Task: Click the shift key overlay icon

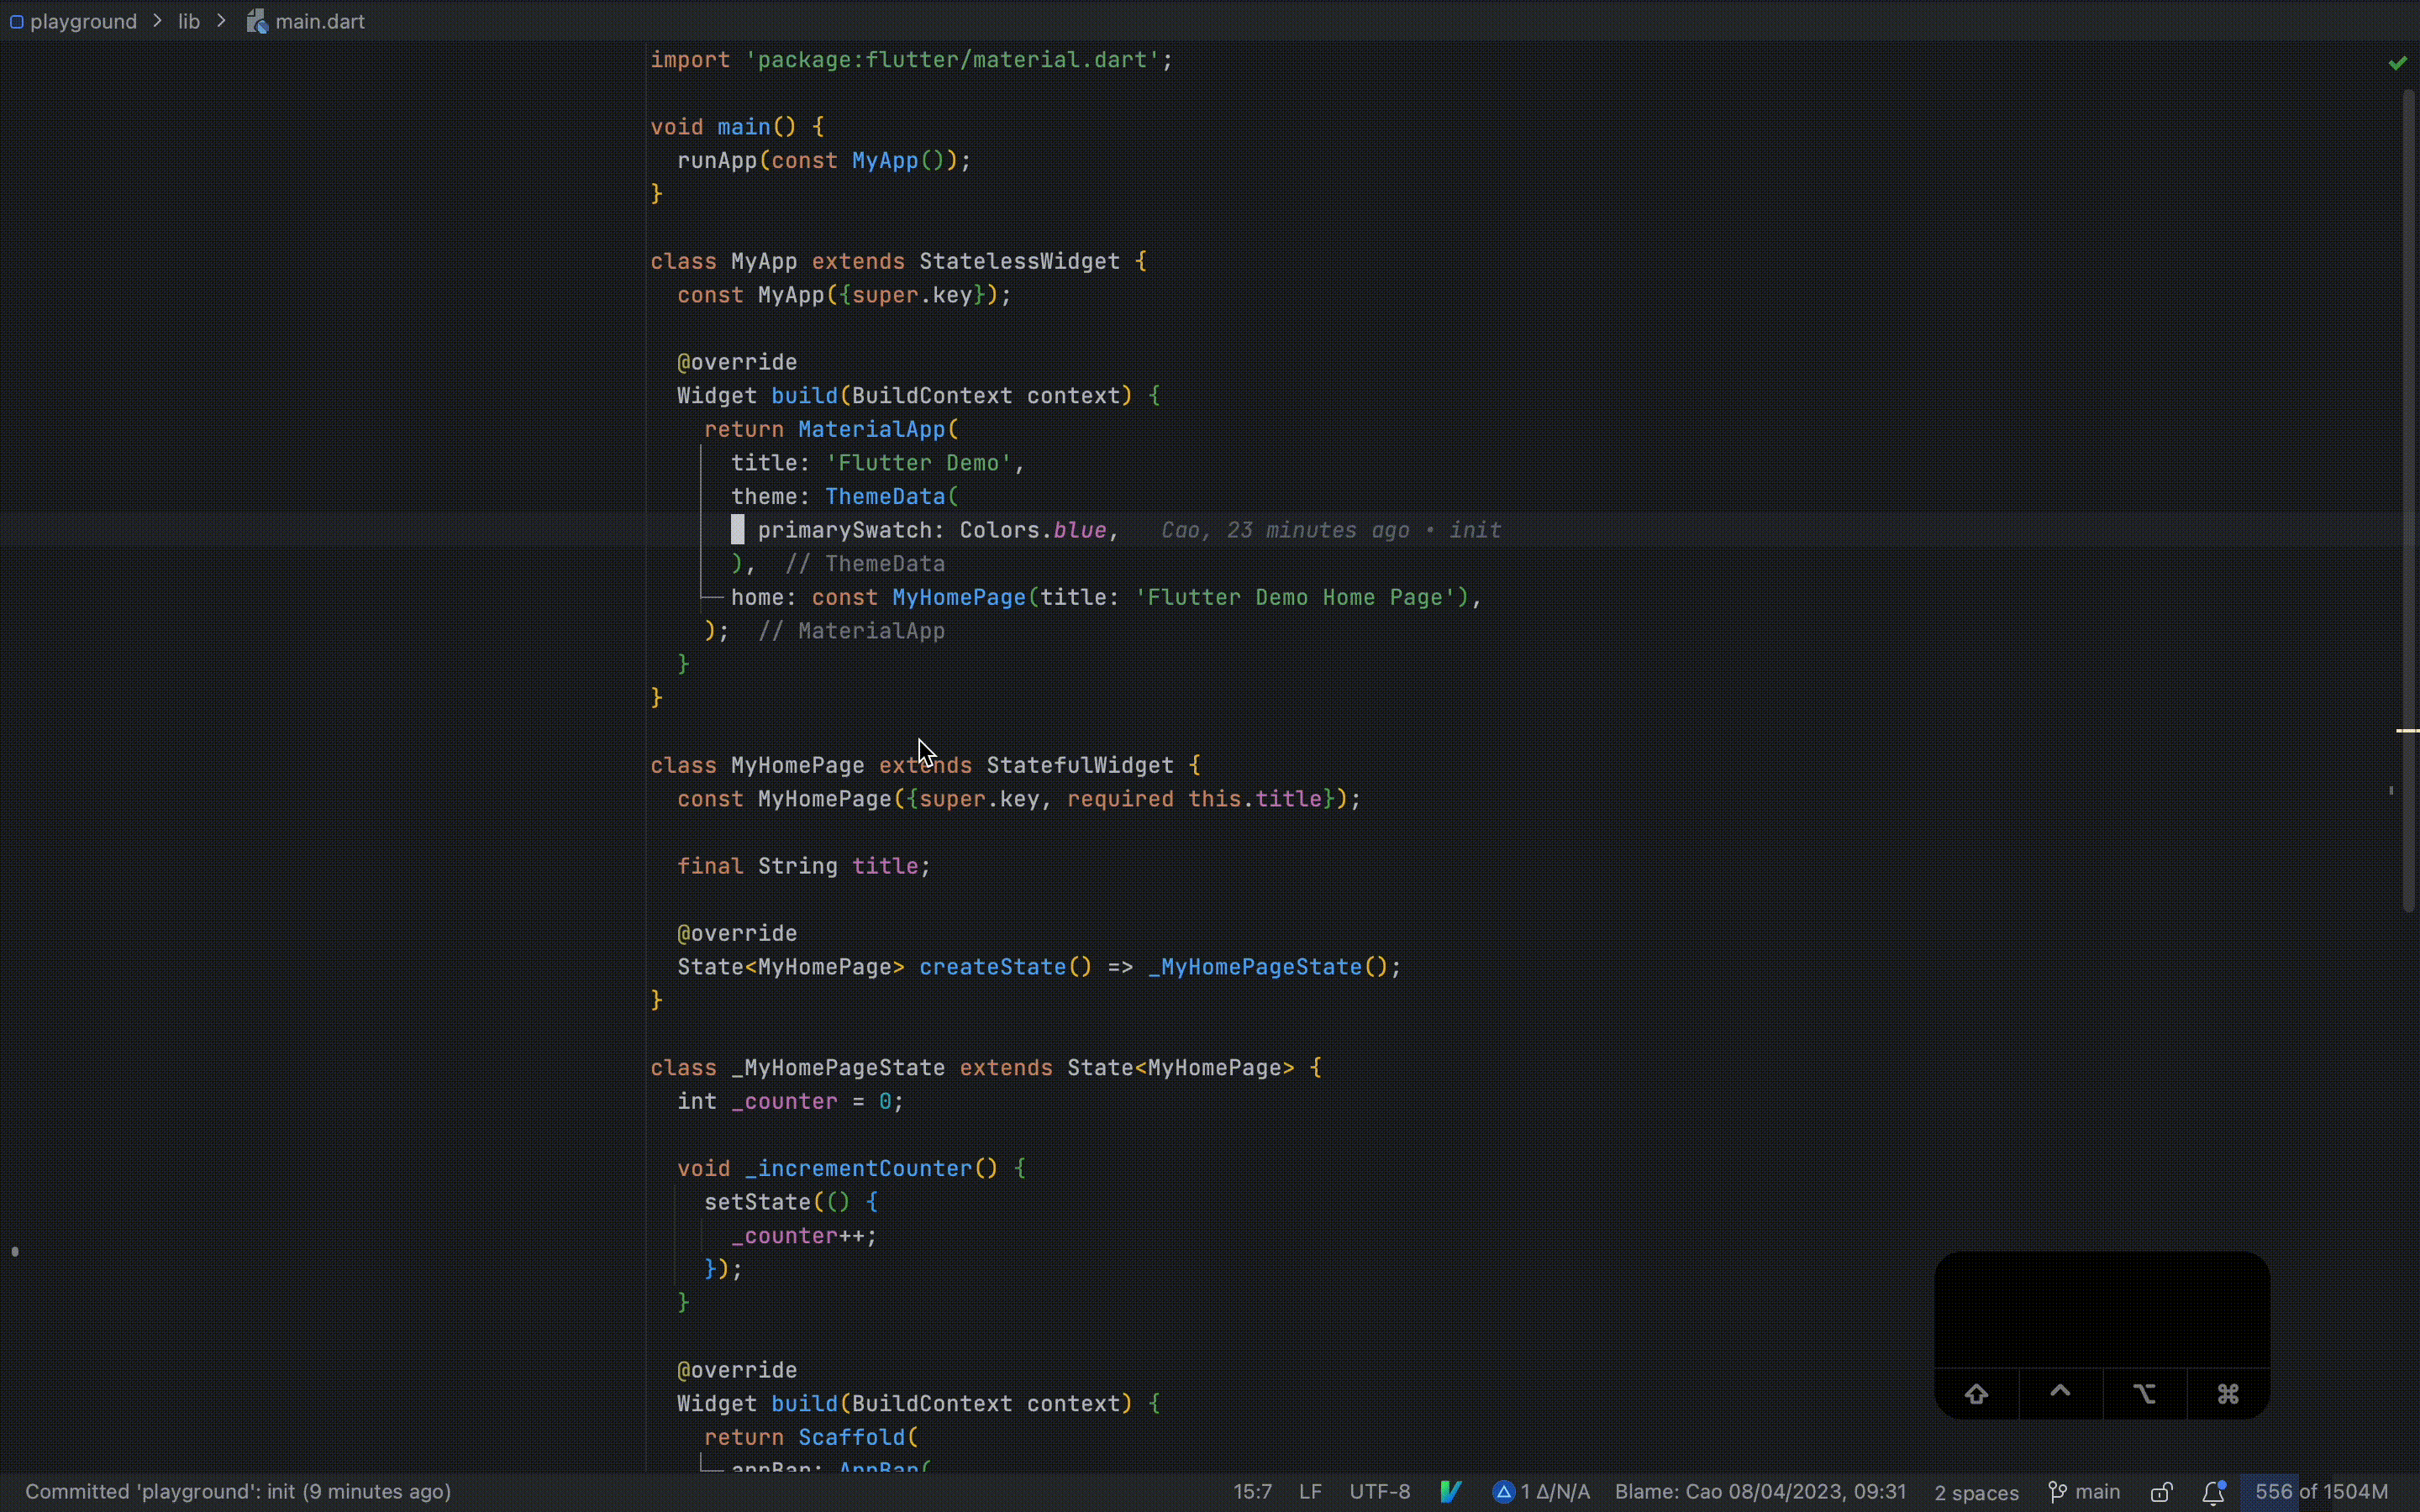Action: pyautogui.click(x=1976, y=1393)
